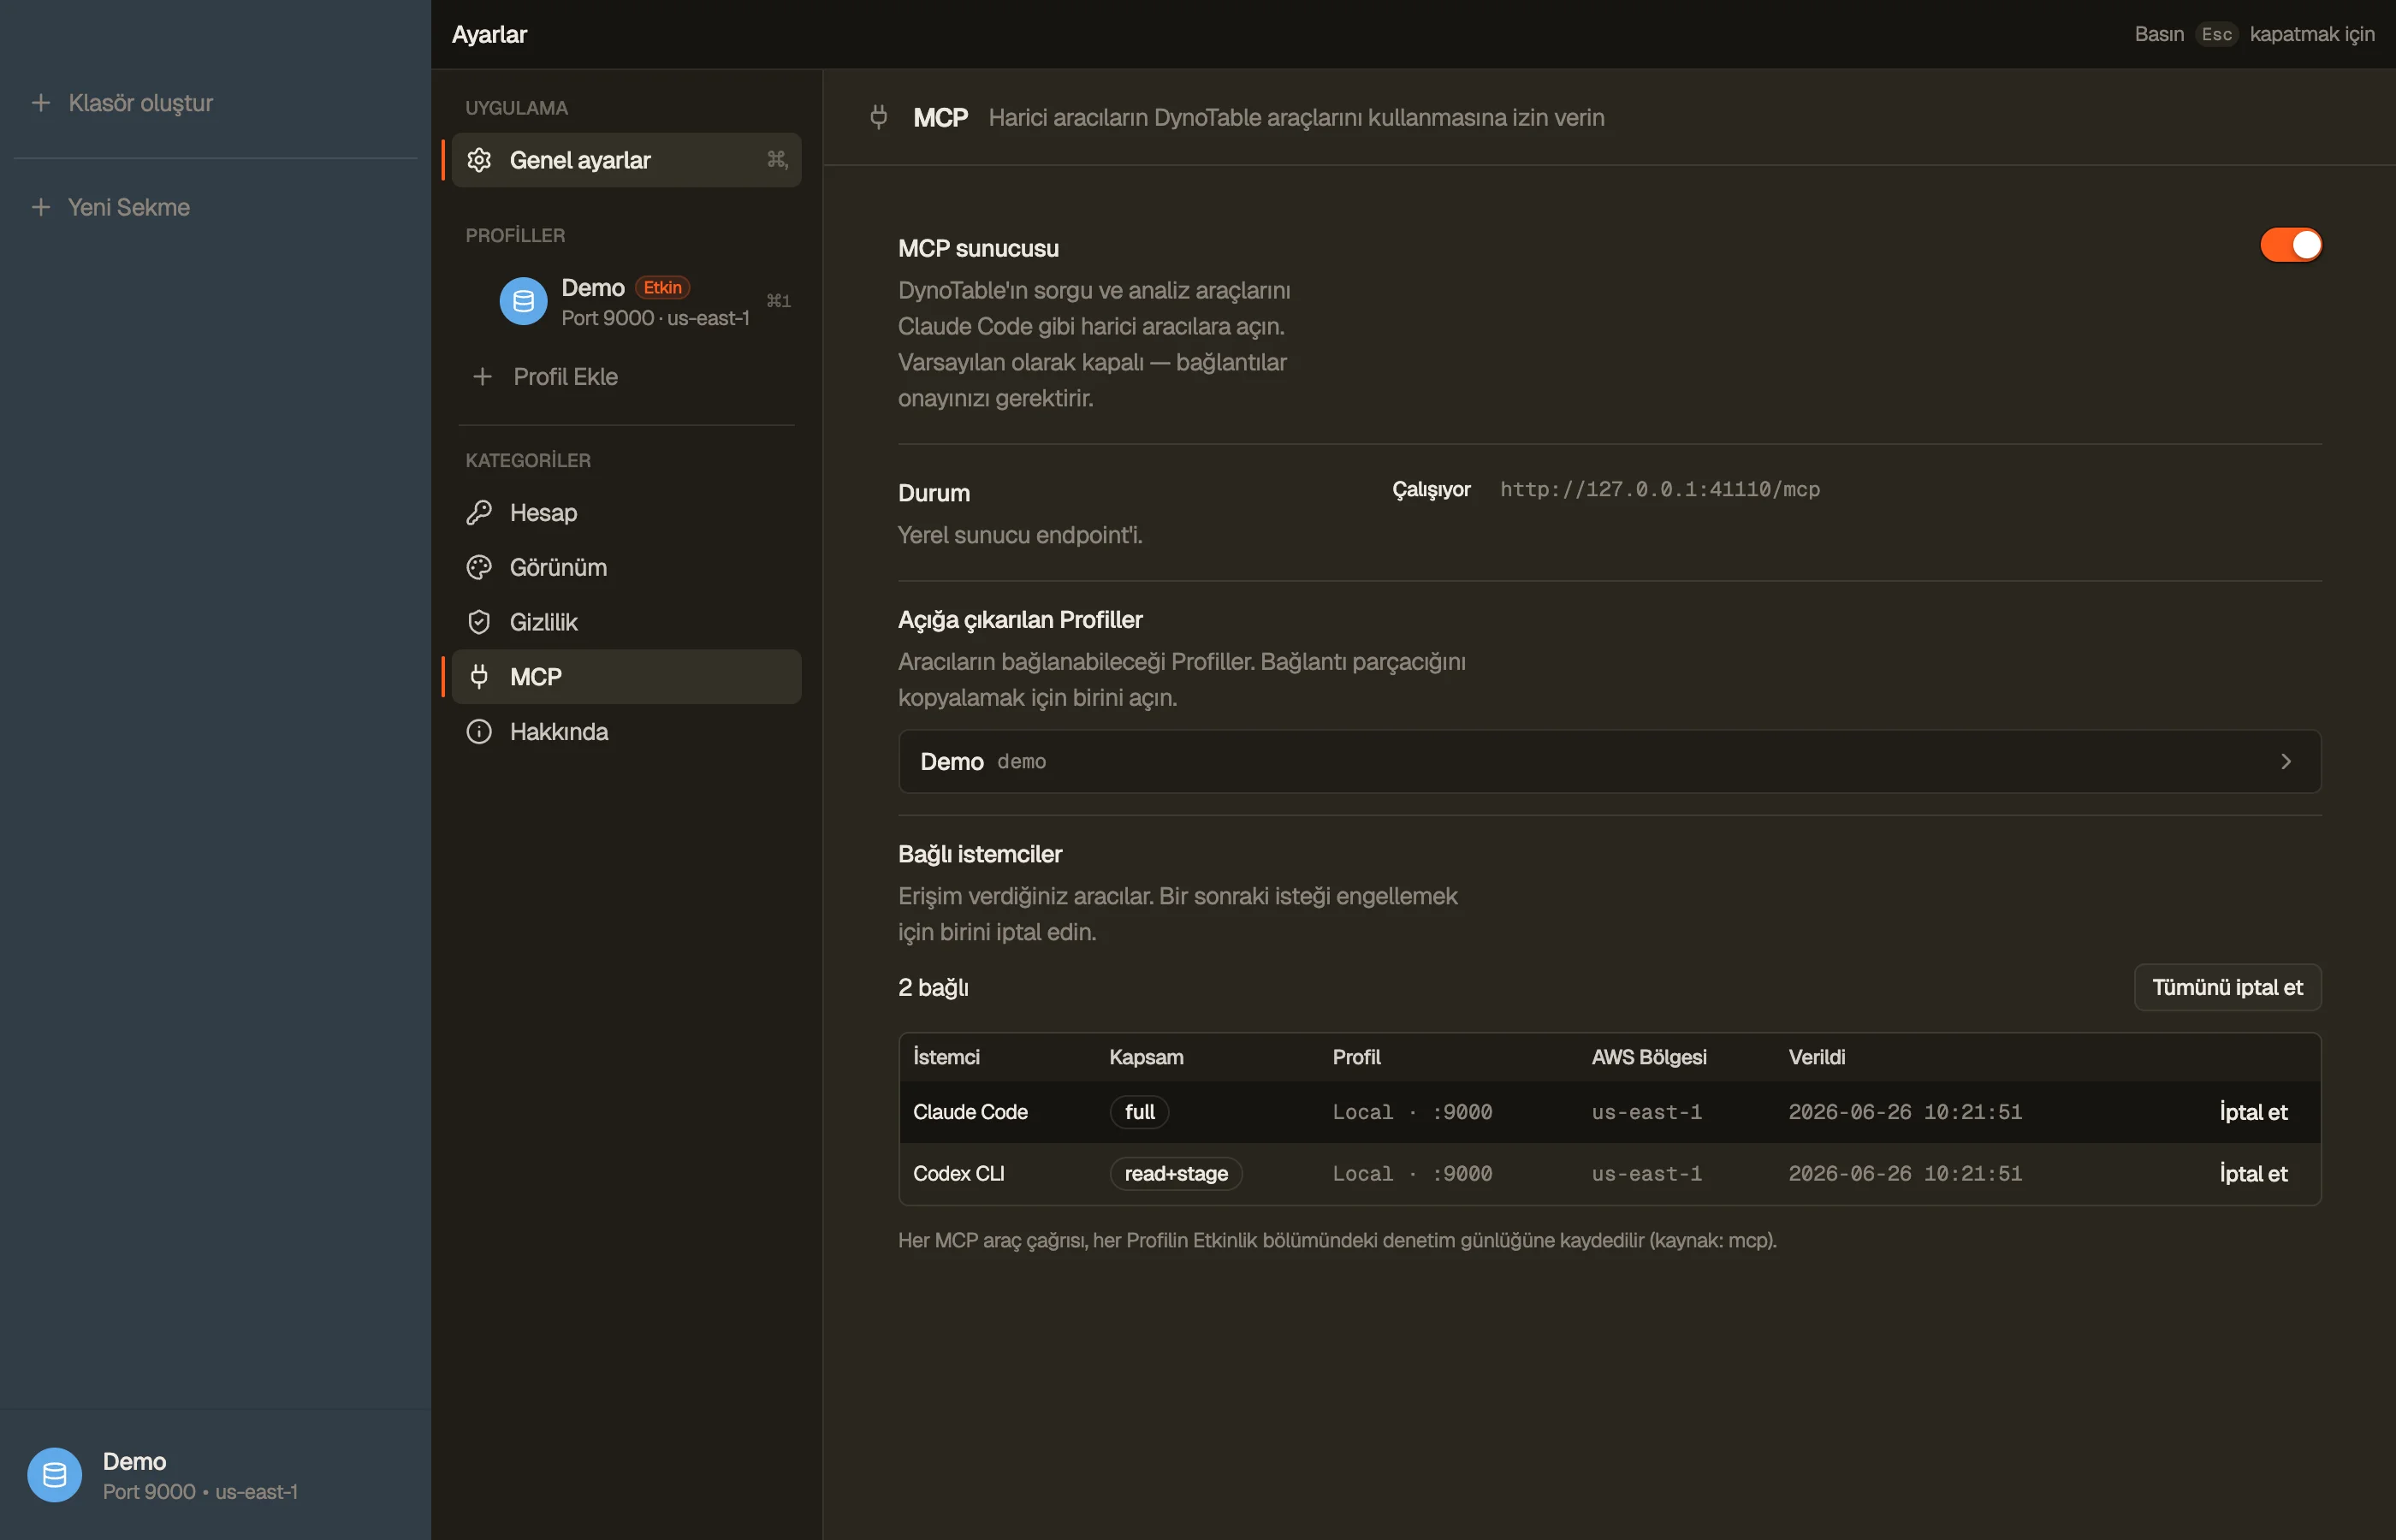This screenshot has height=1540, width=2396.
Task: Click the Claude Code client name
Action: click(x=970, y=1113)
